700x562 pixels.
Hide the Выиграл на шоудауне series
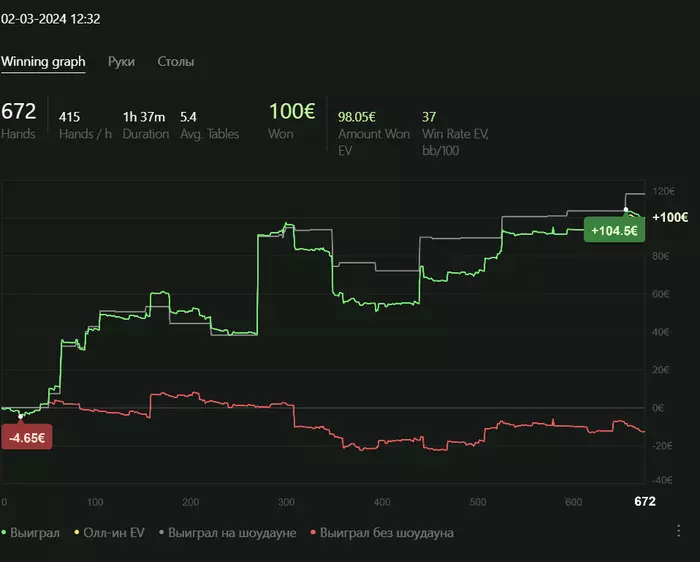pos(230,533)
